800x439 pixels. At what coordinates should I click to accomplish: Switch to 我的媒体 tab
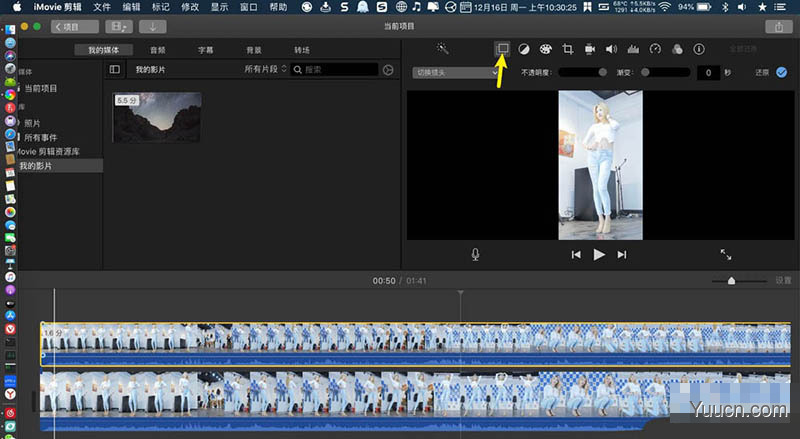coord(104,50)
